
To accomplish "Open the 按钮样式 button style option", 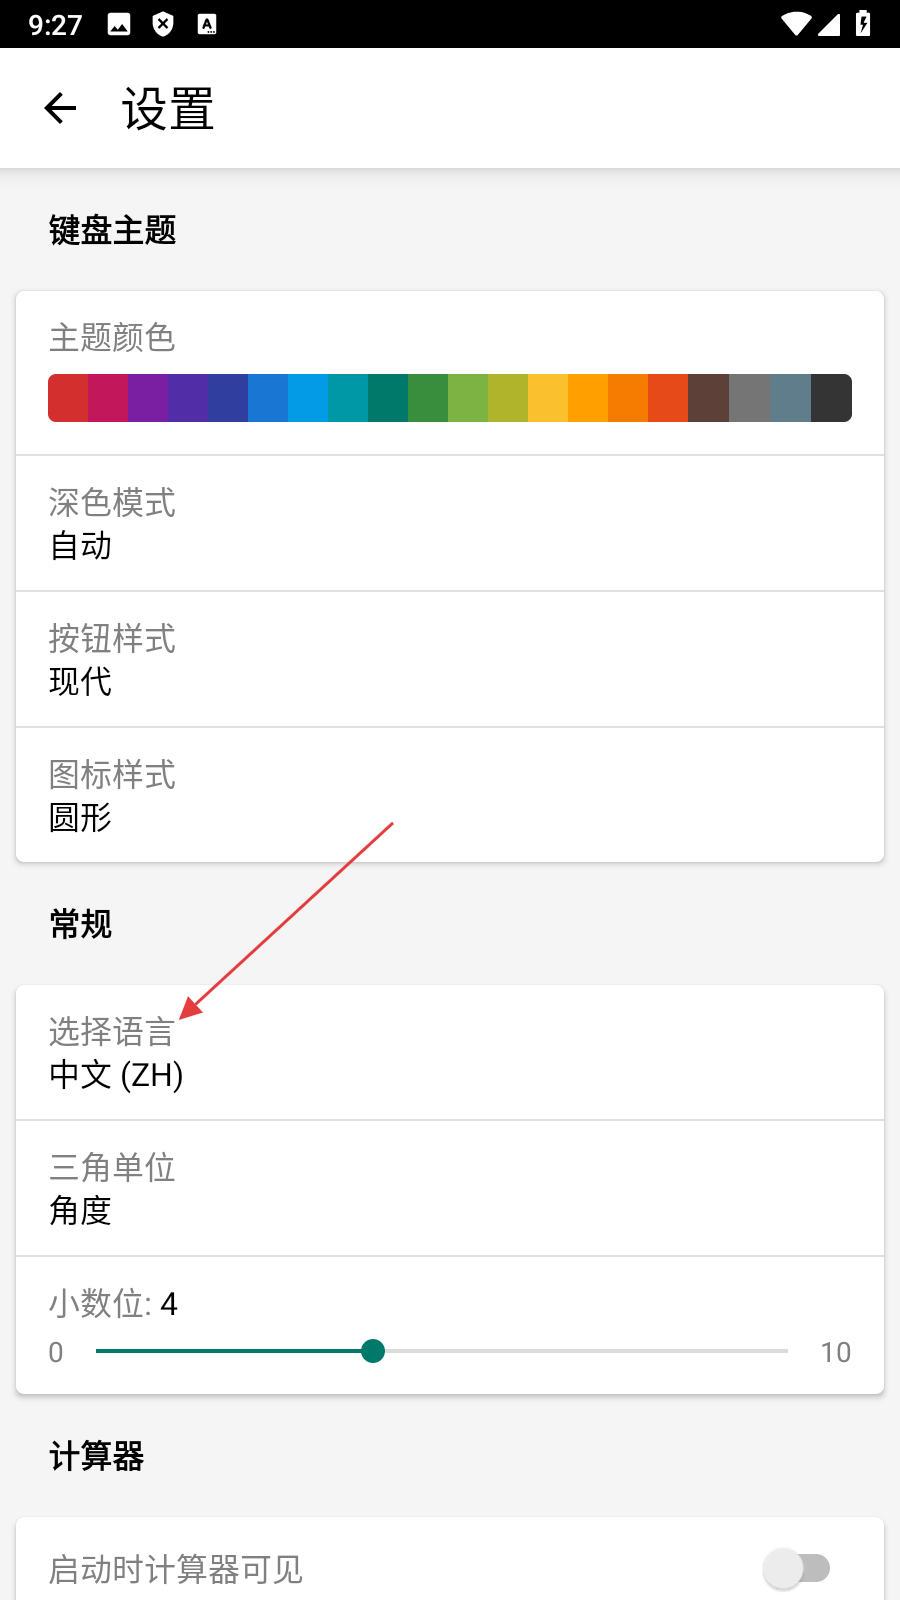I will coord(450,659).
